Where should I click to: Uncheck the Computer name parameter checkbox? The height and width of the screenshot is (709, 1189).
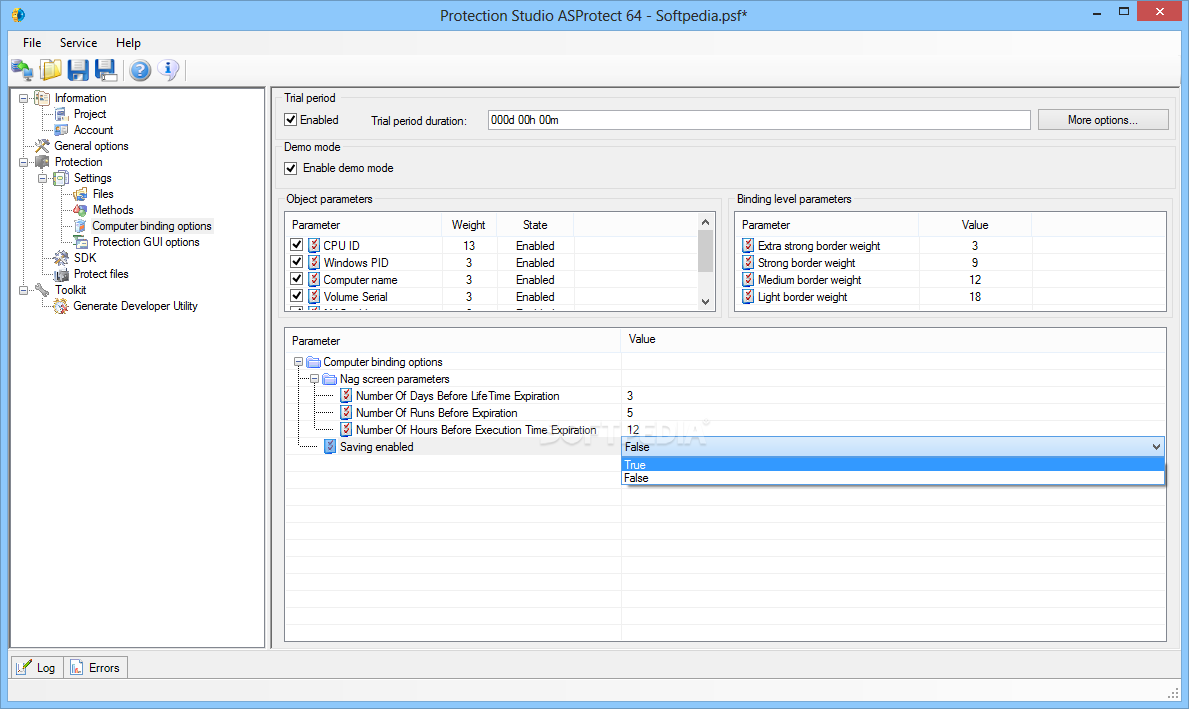[x=296, y=279]
